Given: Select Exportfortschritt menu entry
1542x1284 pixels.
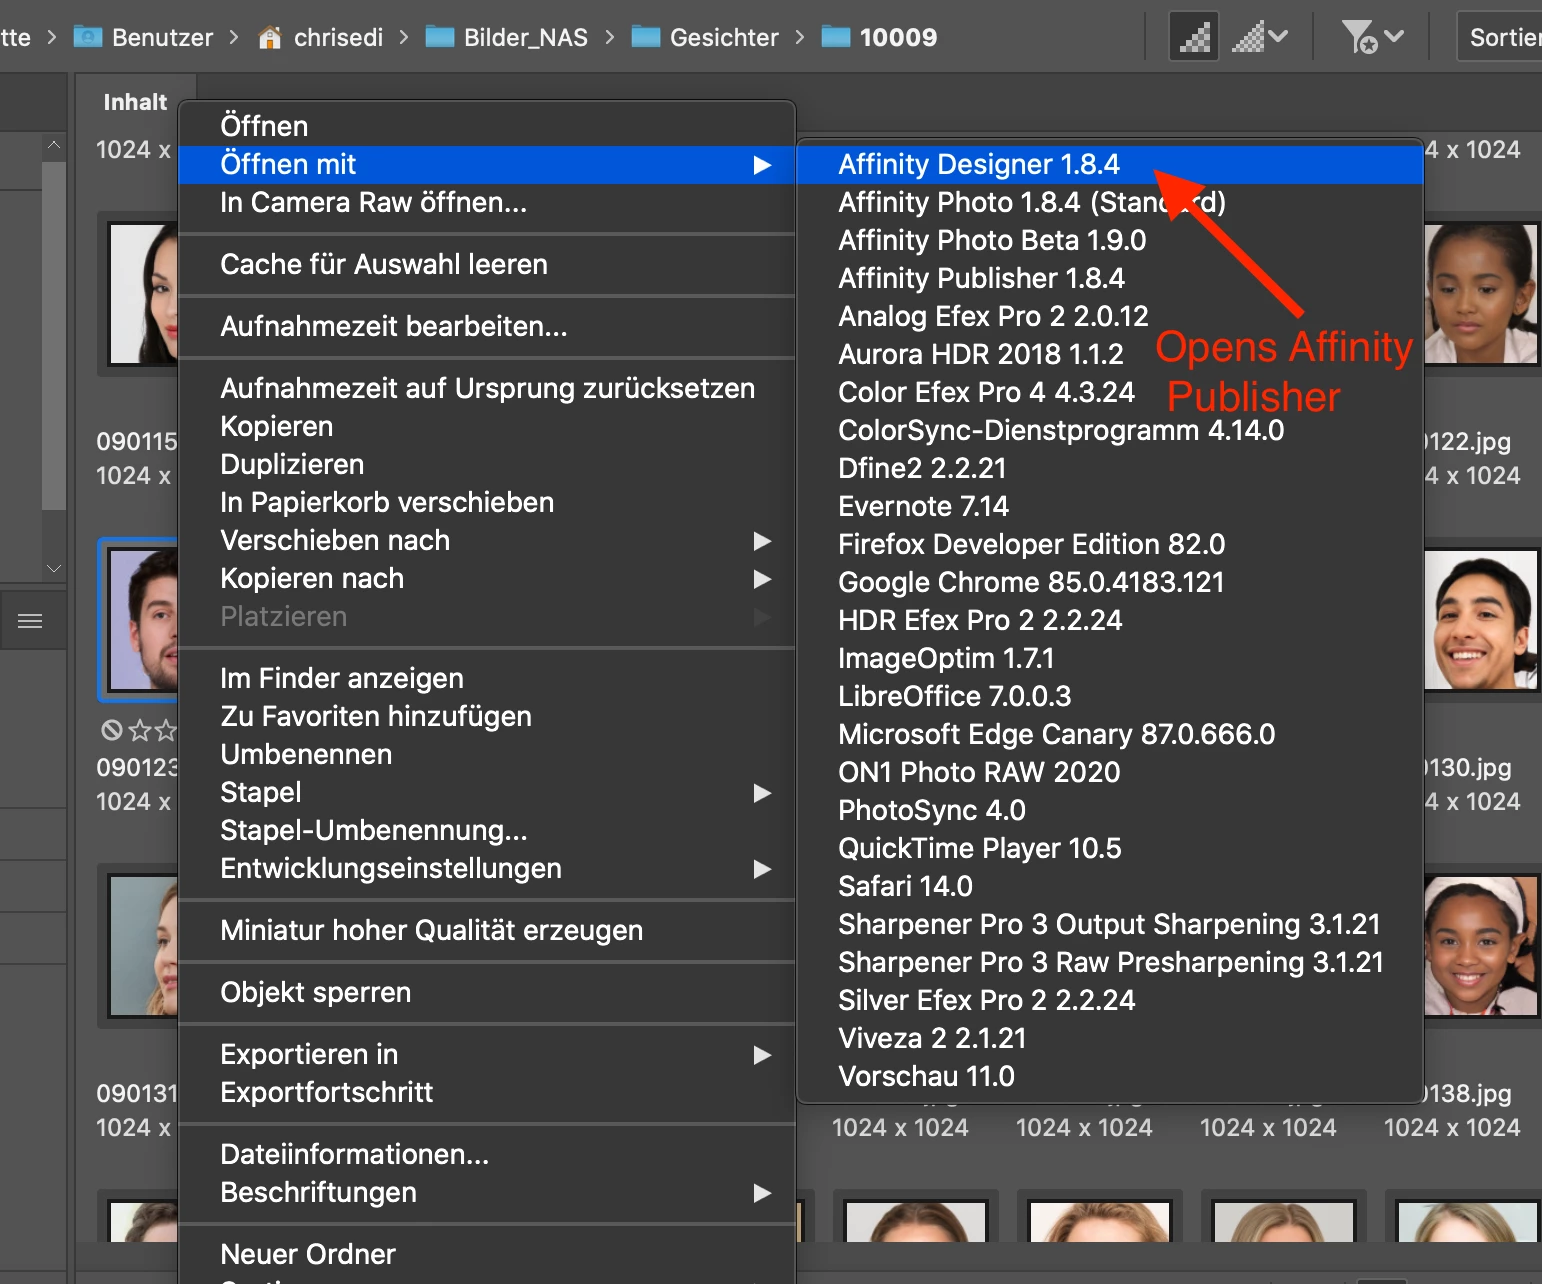Looking at the screenshot, I should 487,1092.
